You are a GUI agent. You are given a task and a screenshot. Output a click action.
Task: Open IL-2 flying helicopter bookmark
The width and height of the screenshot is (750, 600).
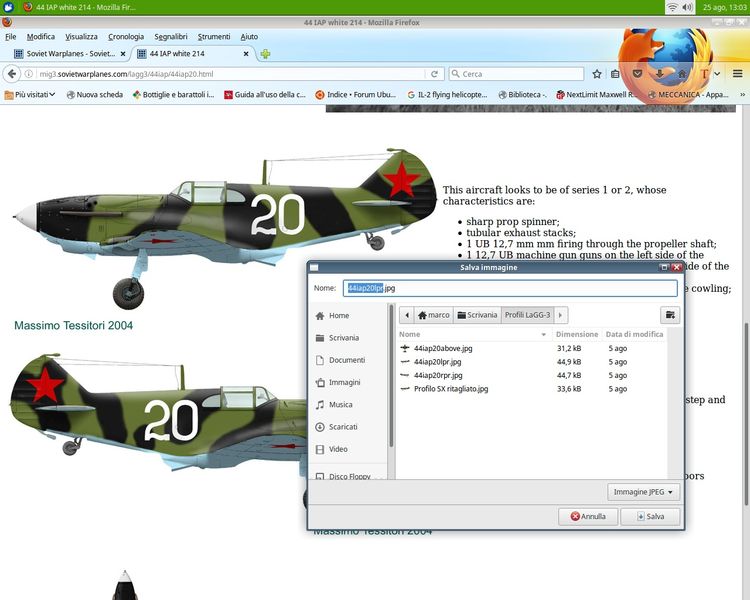[447, 95]
